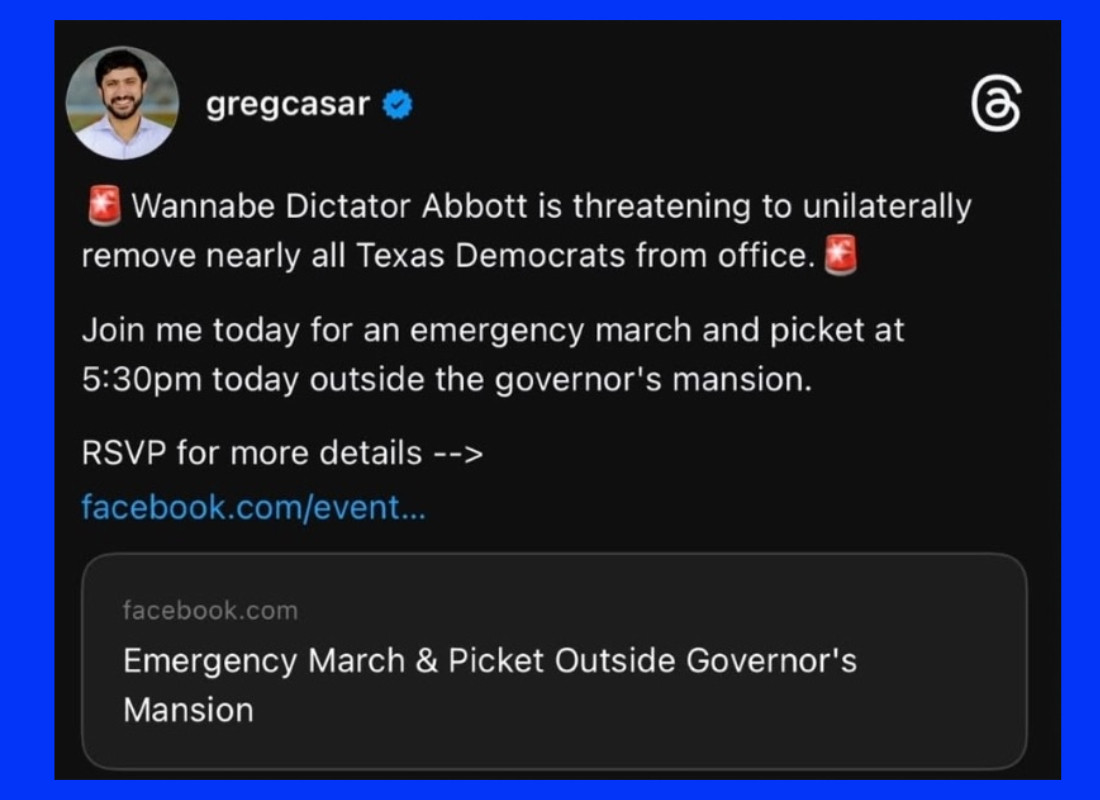Click the gray facebook.com domain label
This screenshot has width=1100, height=800.
click(210, 610)
